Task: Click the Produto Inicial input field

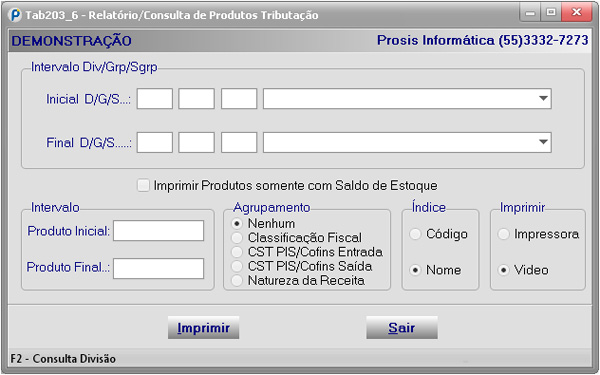Action: pos(158,231)
